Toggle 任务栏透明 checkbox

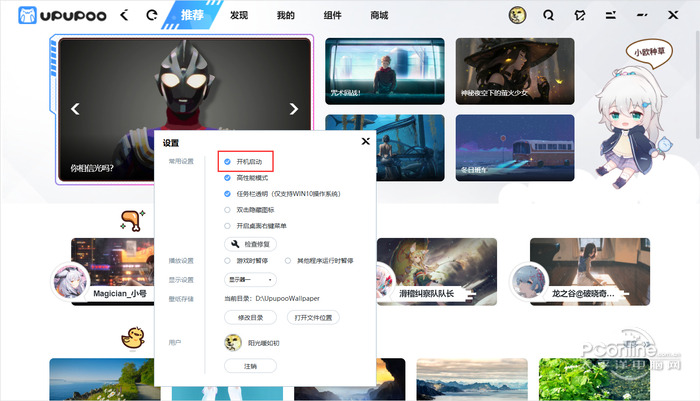(x=227, y=194)
